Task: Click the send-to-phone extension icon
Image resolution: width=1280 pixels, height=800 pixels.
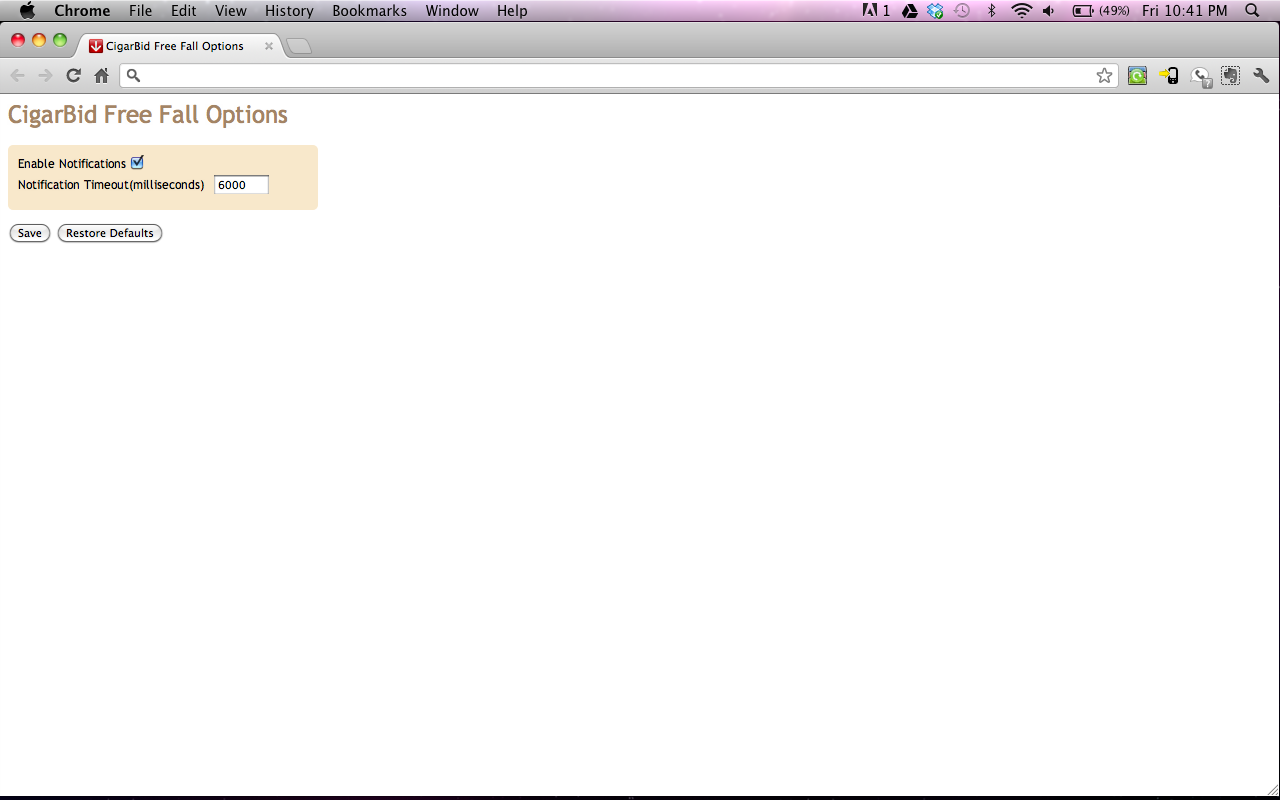Action: (1168, 76)
